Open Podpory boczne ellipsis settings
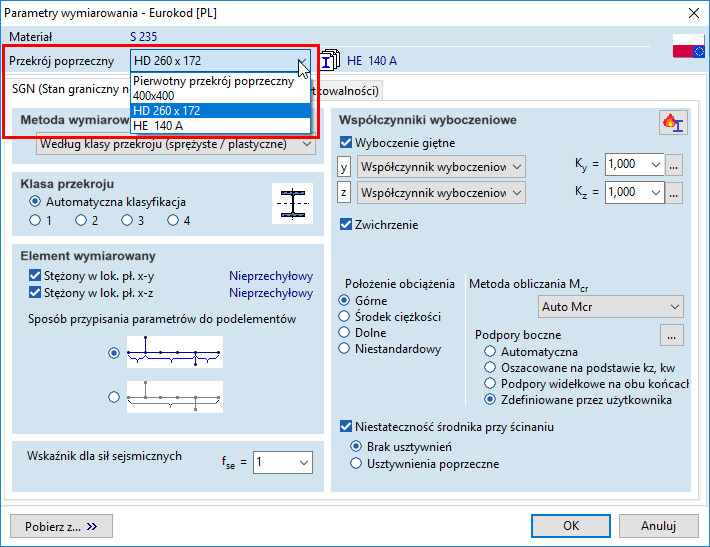The image size is (710, 547). pyautogui.click(x=672, y=335)
